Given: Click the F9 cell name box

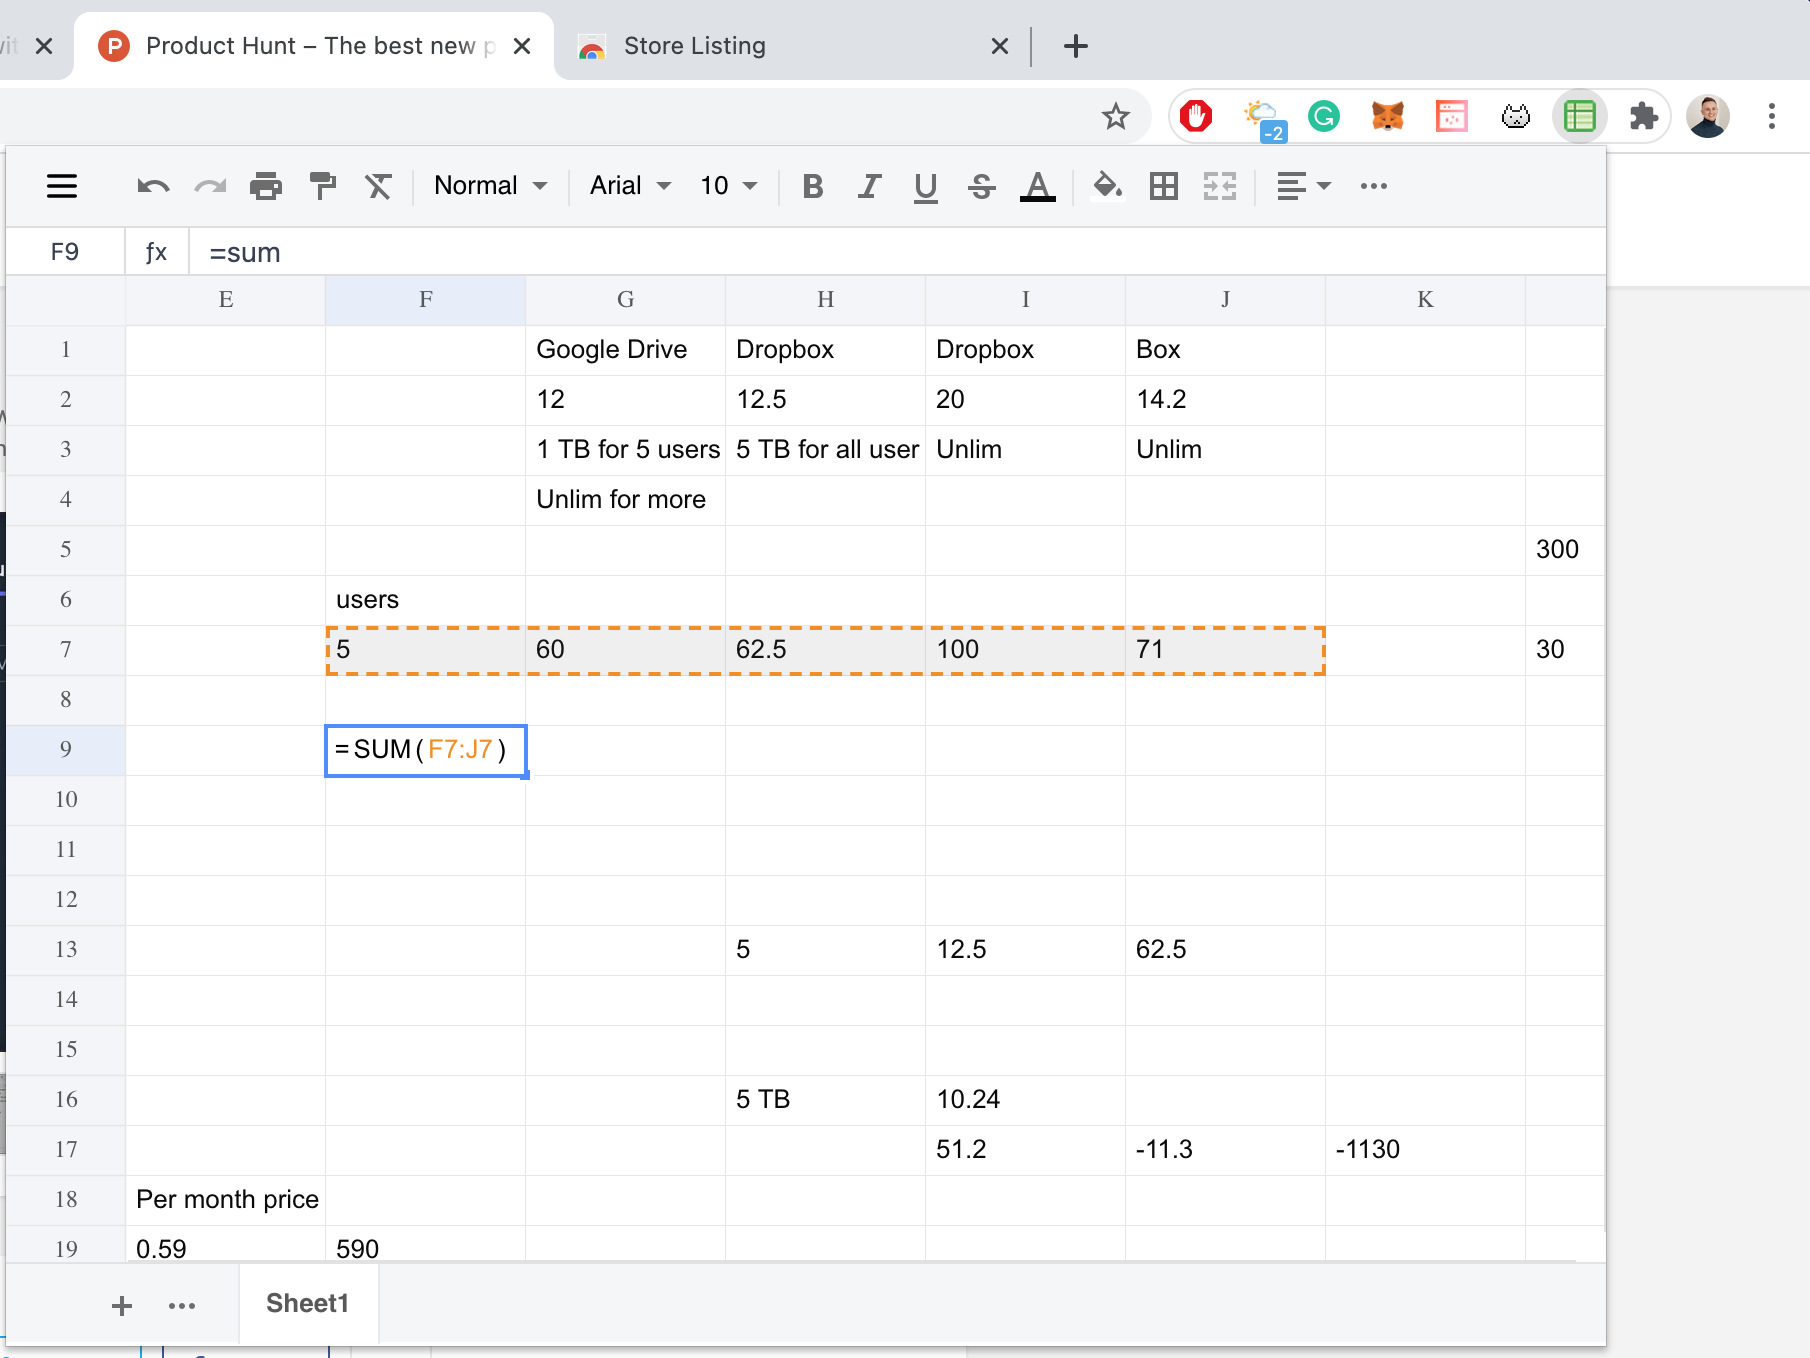Looking at the screenshot, I should point(65,252).
